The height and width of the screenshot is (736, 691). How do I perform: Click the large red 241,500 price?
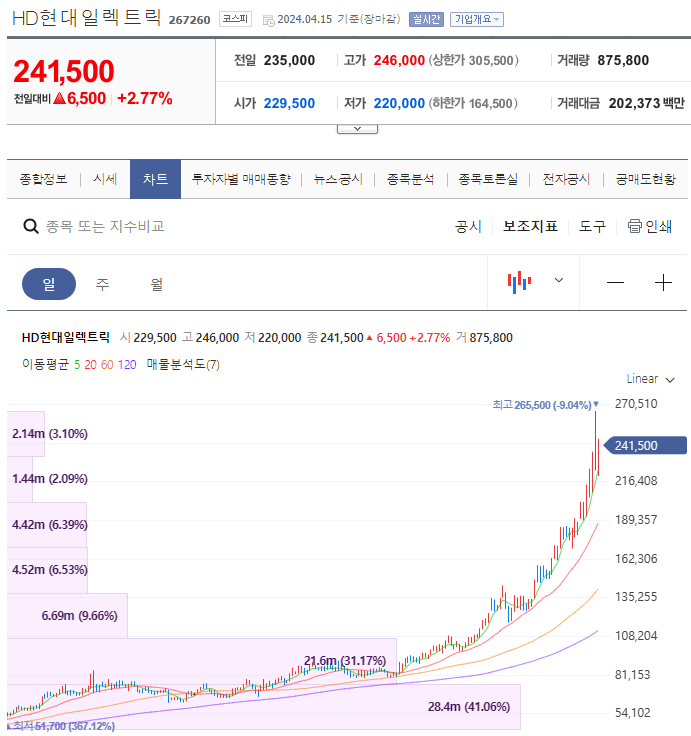coord(64,71)
